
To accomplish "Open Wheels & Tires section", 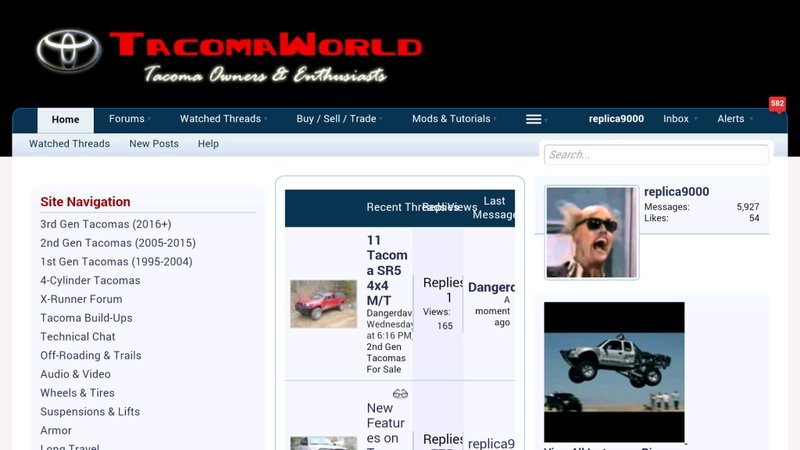I will point(77,393).
